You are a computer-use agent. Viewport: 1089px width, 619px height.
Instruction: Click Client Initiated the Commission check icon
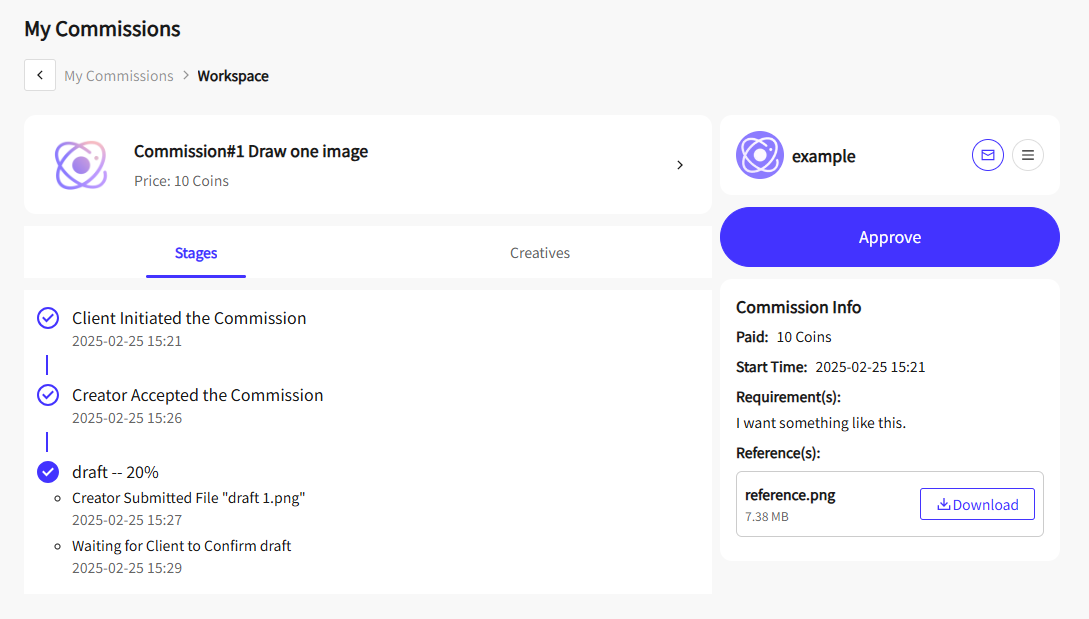(x=48, y=318)
